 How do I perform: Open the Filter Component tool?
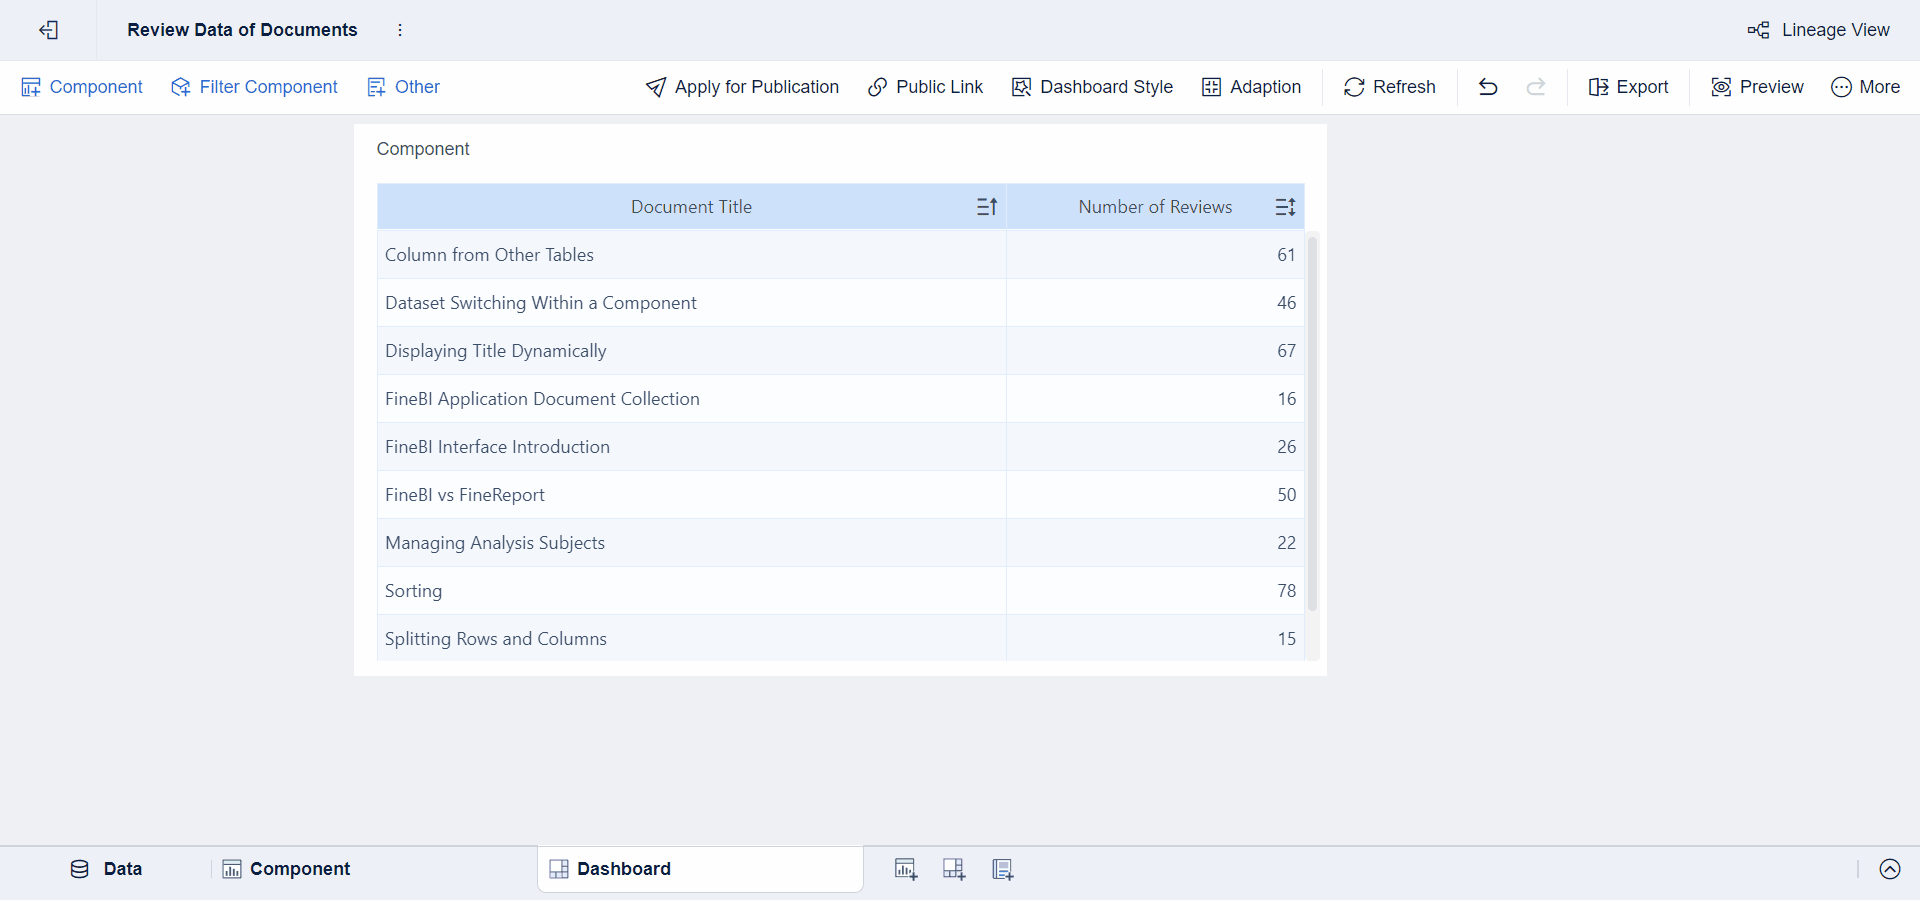click(254, 87)
